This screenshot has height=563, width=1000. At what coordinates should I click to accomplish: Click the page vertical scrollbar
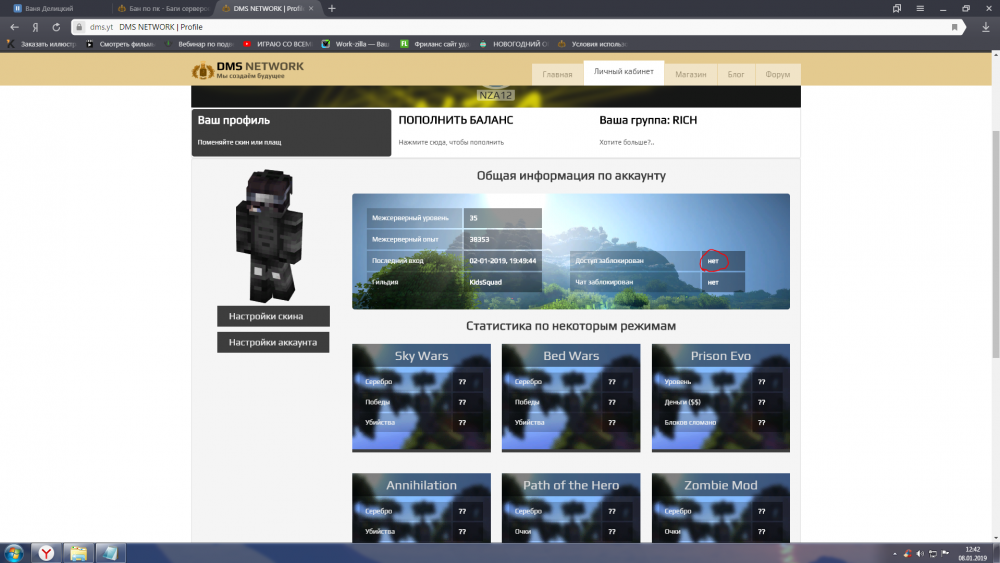[x=996, y=242]
